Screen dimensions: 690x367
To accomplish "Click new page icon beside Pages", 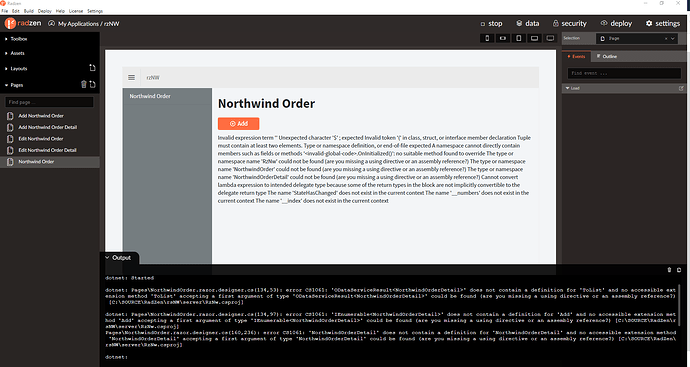I will tap(92, 84).
